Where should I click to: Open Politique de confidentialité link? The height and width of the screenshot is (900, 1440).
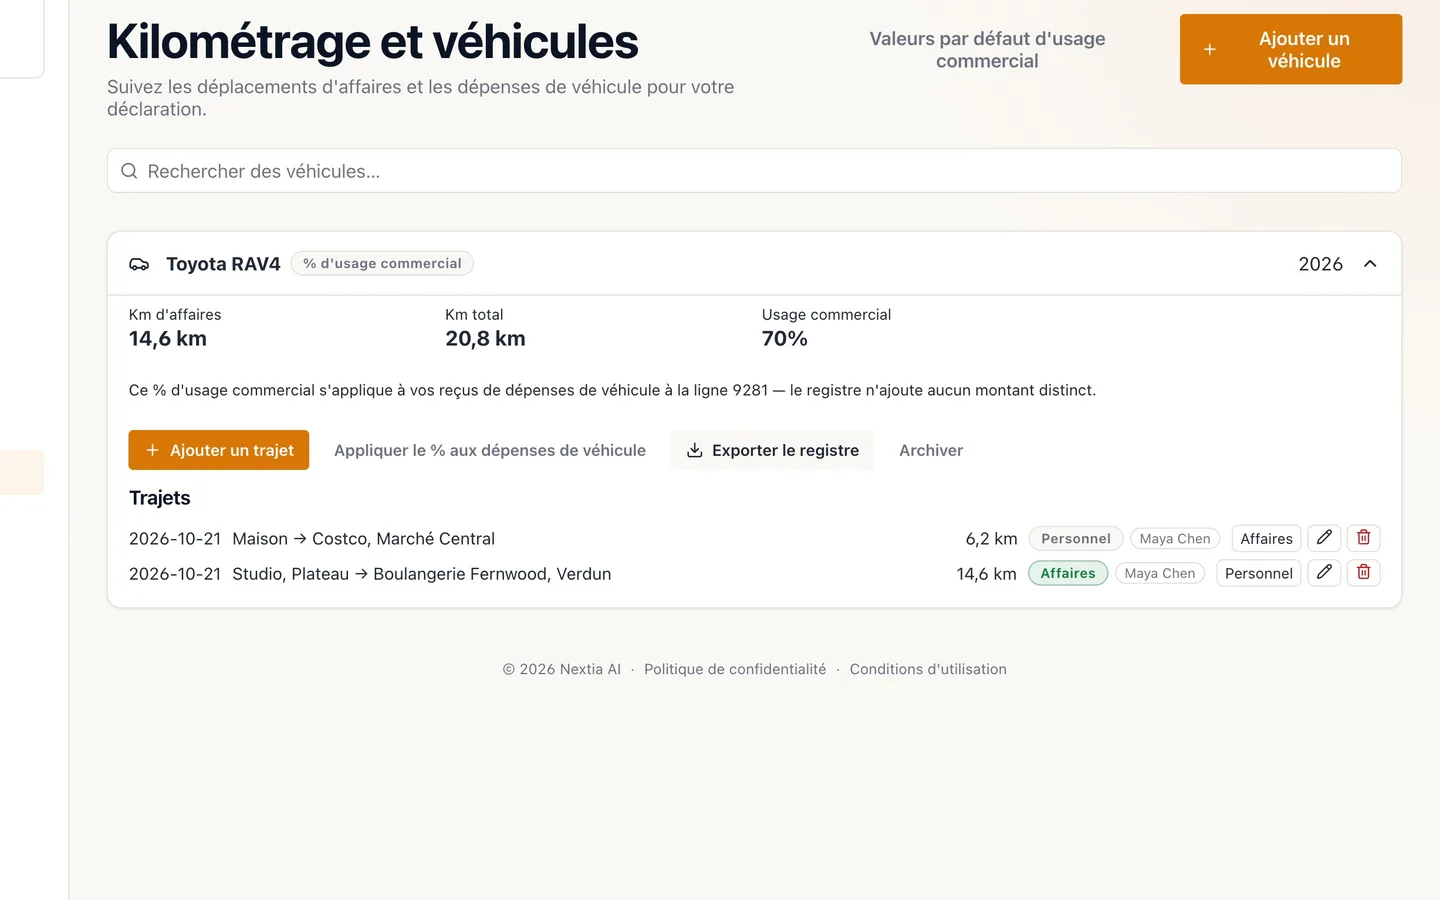point(735,669)
